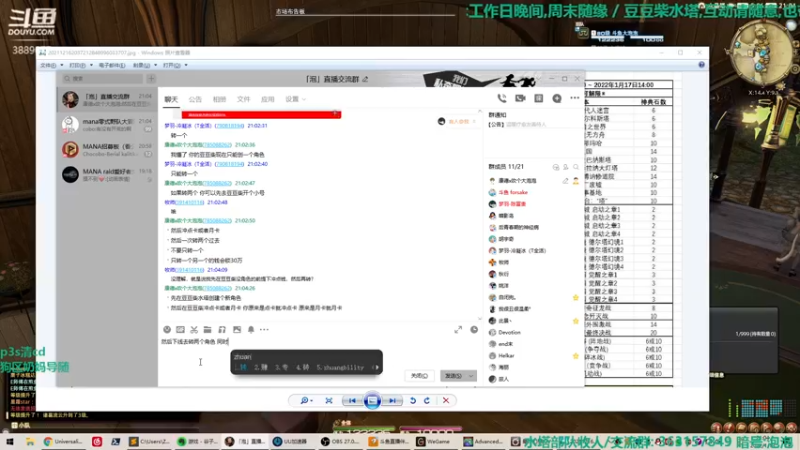Viewport: 800px width, 450px height.
Task: Use the scissors screenshot tool
Action: [194, 330]
